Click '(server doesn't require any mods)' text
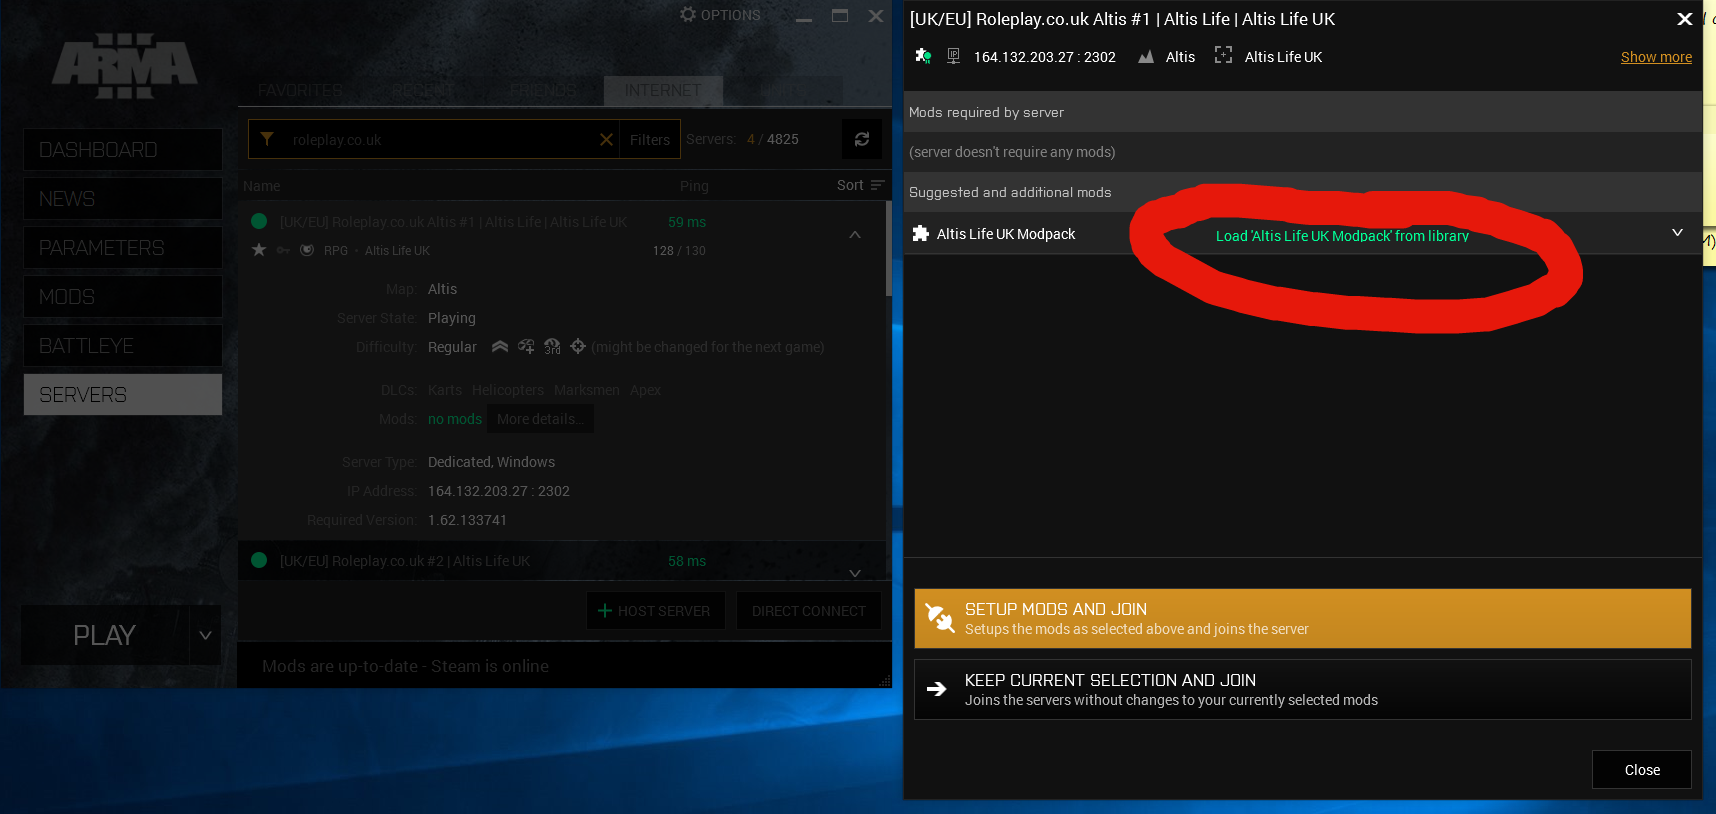The image size is (1716, 814). (x=1012, y=152)
